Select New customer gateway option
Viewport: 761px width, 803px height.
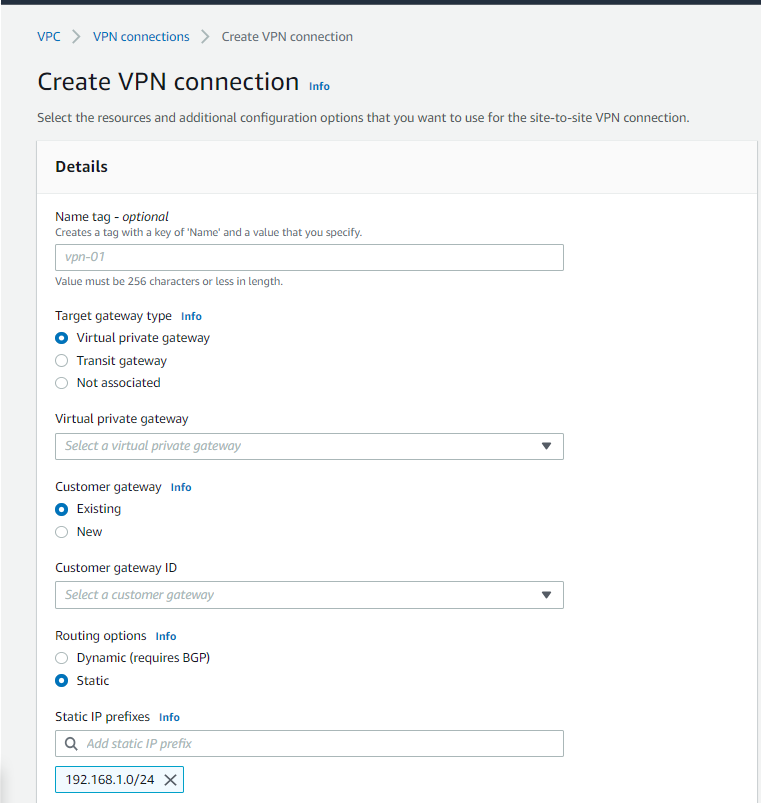(62, 532)
